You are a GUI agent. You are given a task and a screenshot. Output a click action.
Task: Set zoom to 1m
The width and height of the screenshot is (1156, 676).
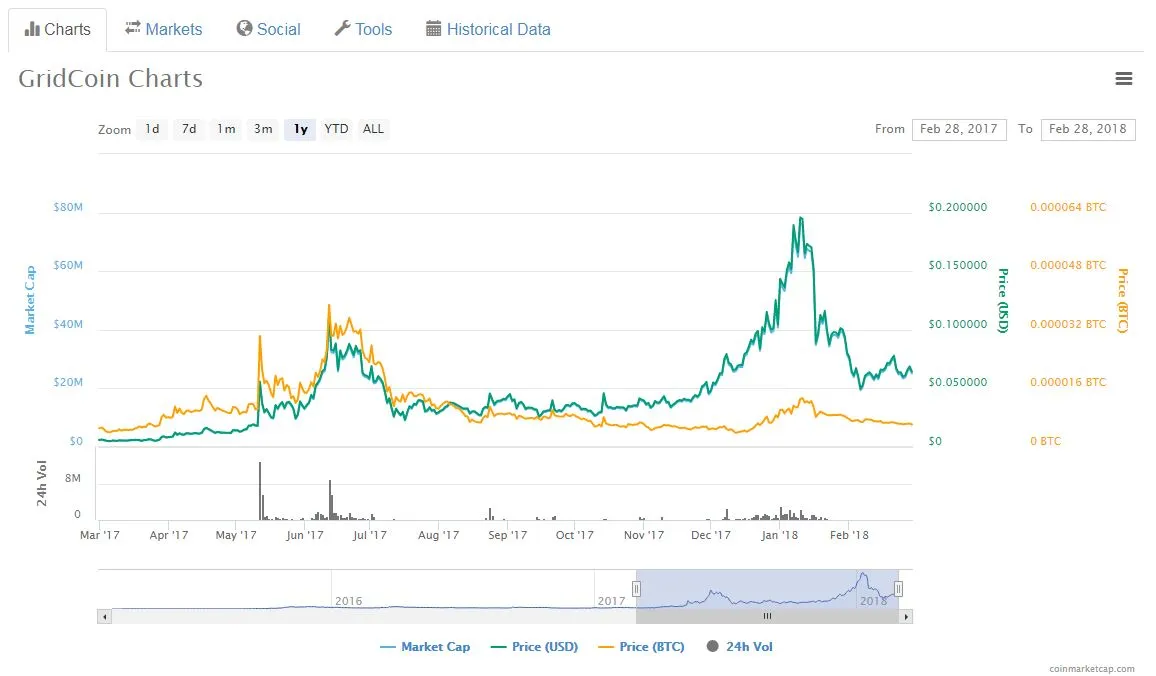[226, 129]
